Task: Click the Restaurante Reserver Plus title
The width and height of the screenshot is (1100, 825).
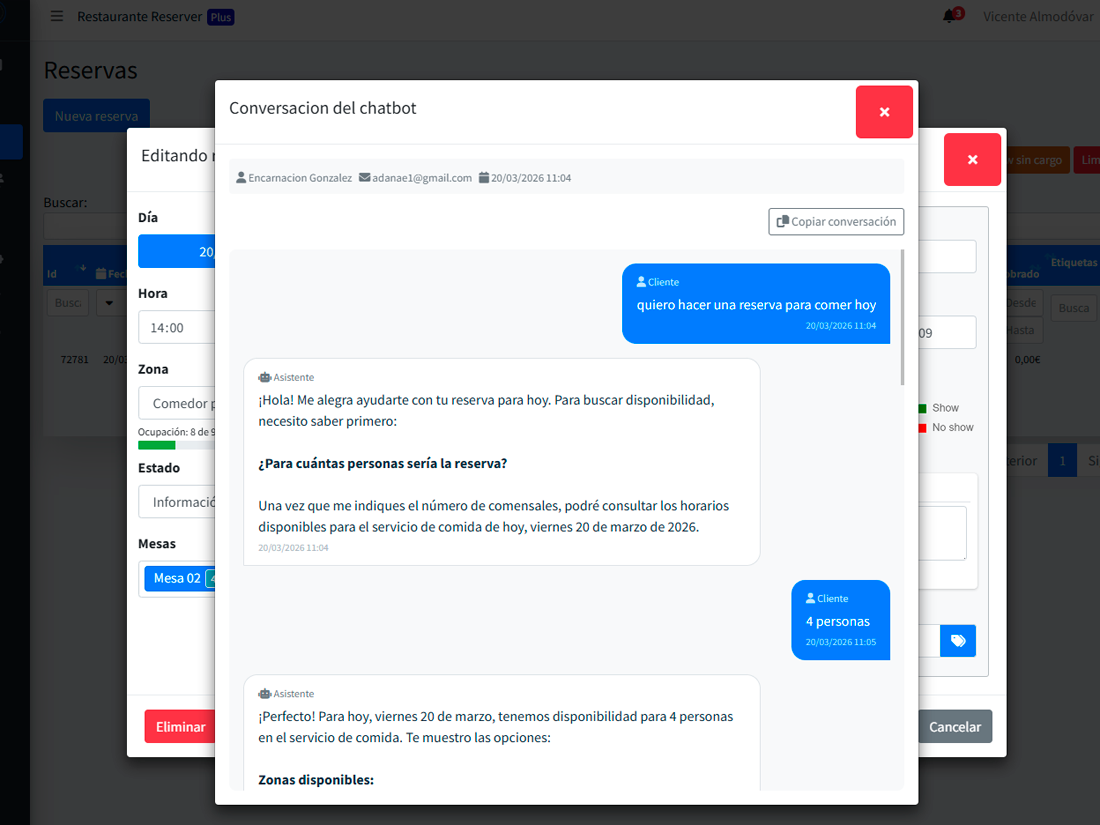Action: tap(140, 17)
